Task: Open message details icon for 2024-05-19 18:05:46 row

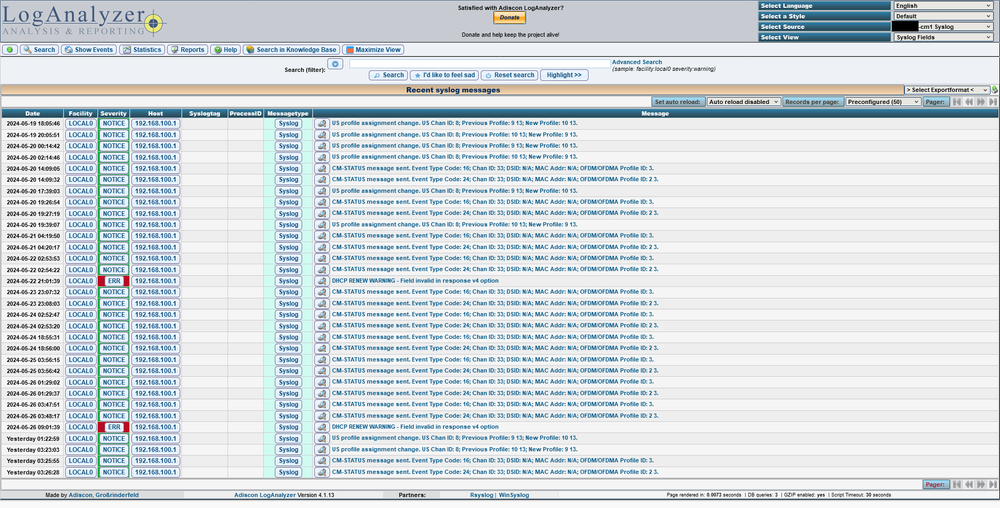Action: click(x=322, y=124)
